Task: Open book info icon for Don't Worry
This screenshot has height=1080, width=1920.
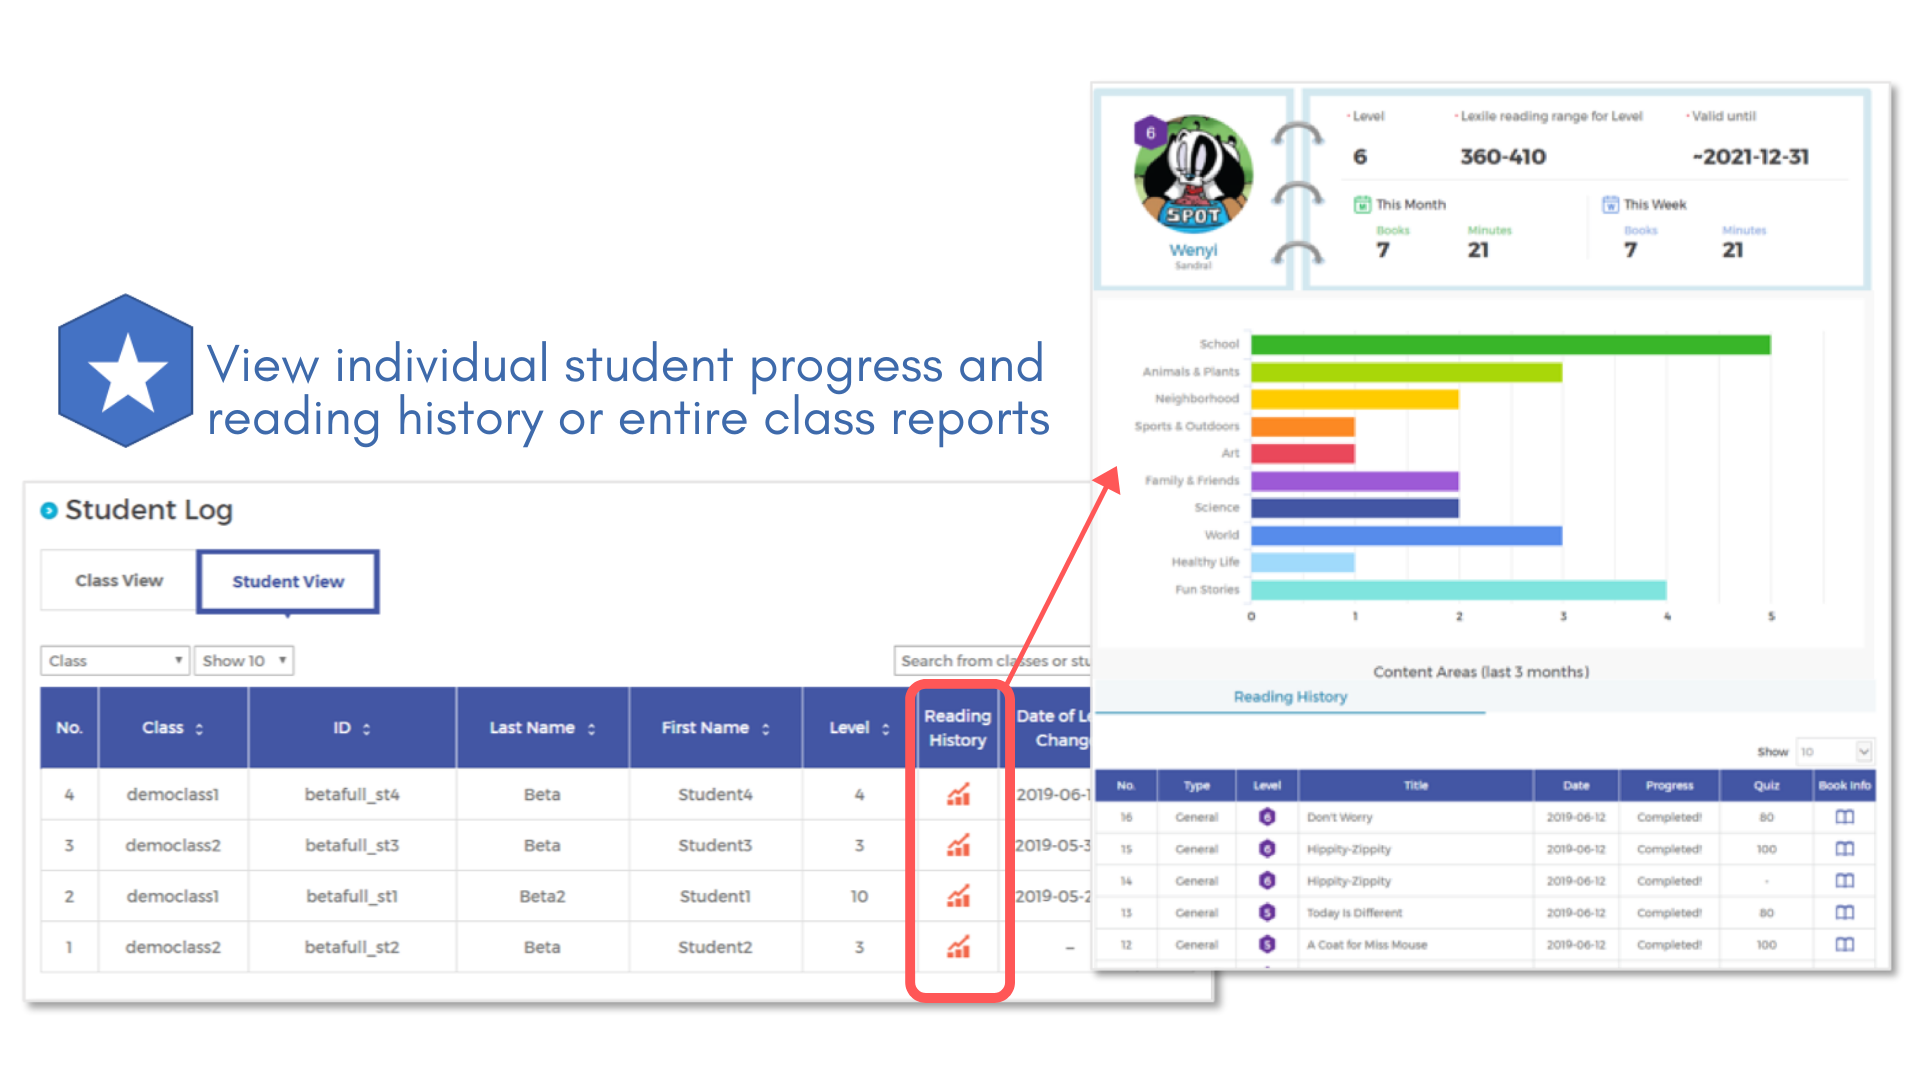Action: pyautogui.click(x=1844, y=817)
